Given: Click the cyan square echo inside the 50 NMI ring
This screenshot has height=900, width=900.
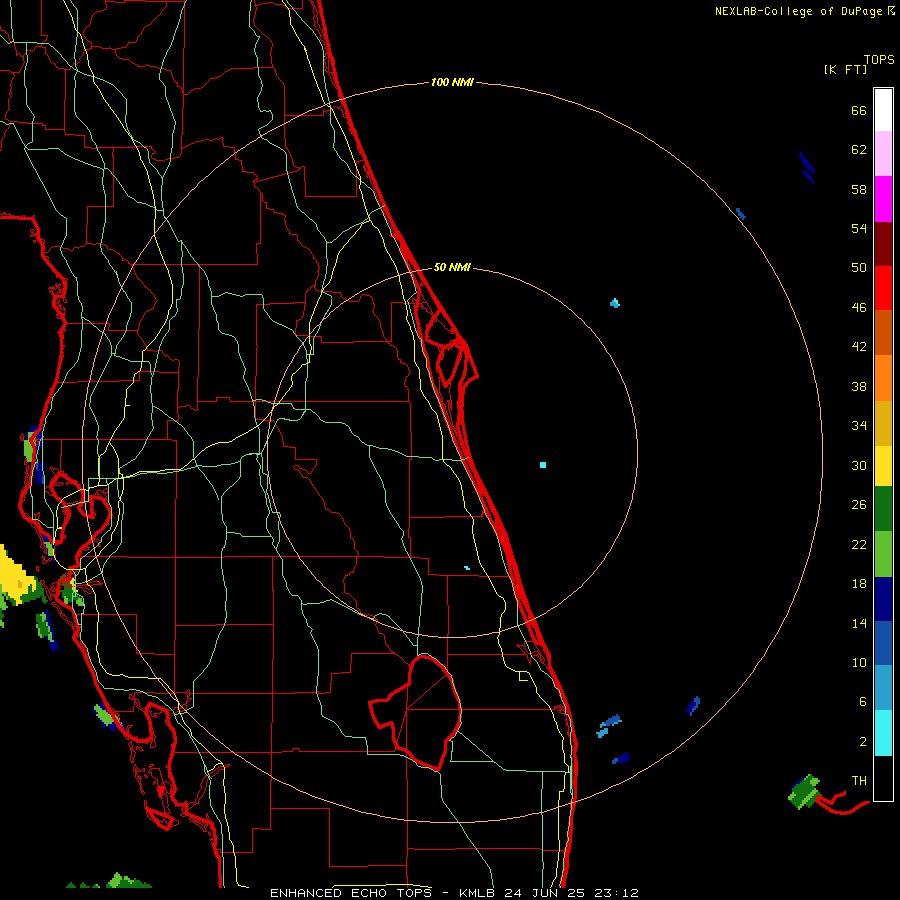Looking at the screenshot, I should tap(543, 465).
